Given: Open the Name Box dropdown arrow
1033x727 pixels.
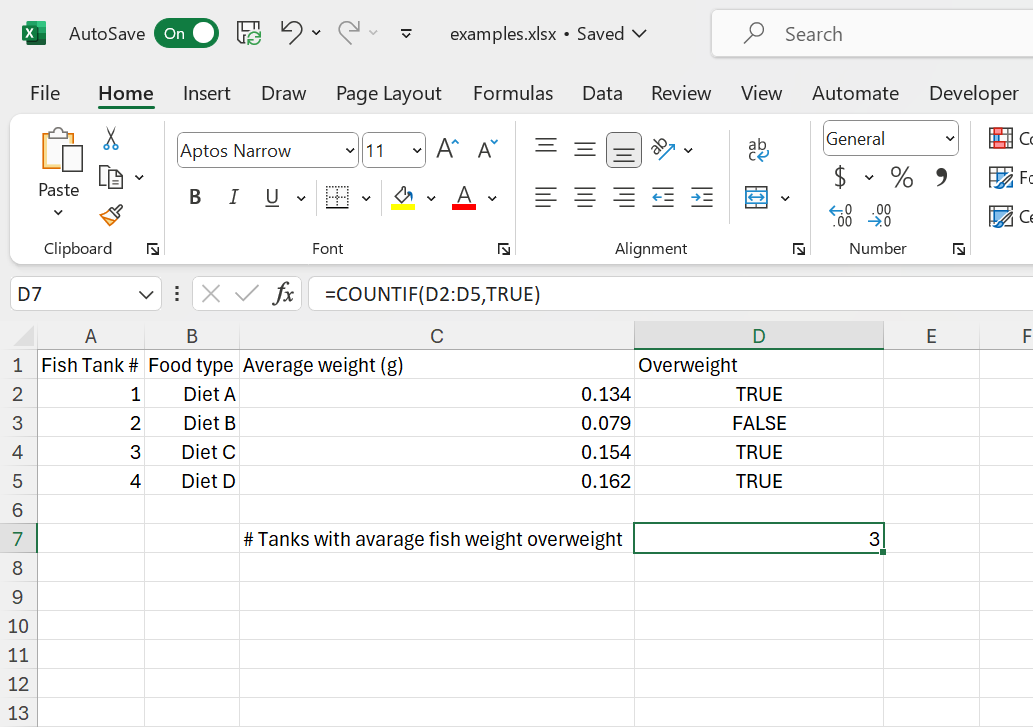Looking at the screenshot, I should tap(145, 294).
